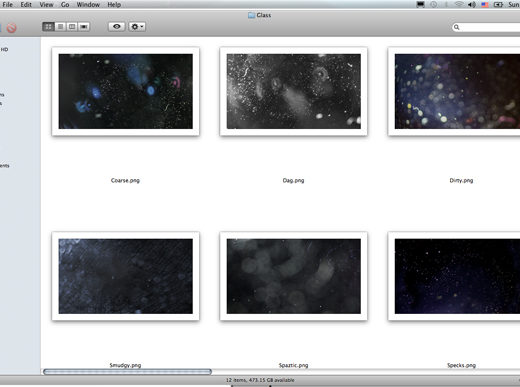
Task: Select the HD drive in sidebar
Action: click(x=4, y=49)
